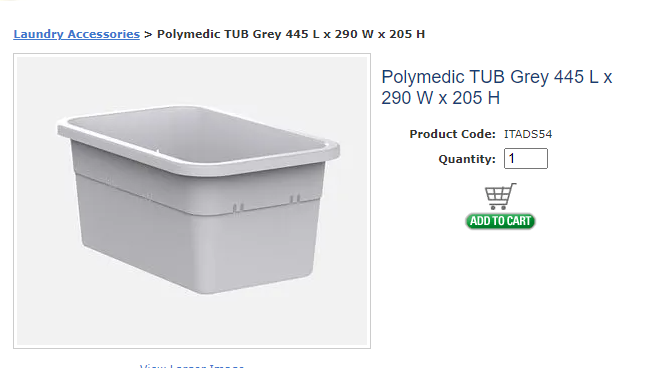Screen dimensions: 656x368
Task: Click the Product Code label
Action: tap(452, 134)
